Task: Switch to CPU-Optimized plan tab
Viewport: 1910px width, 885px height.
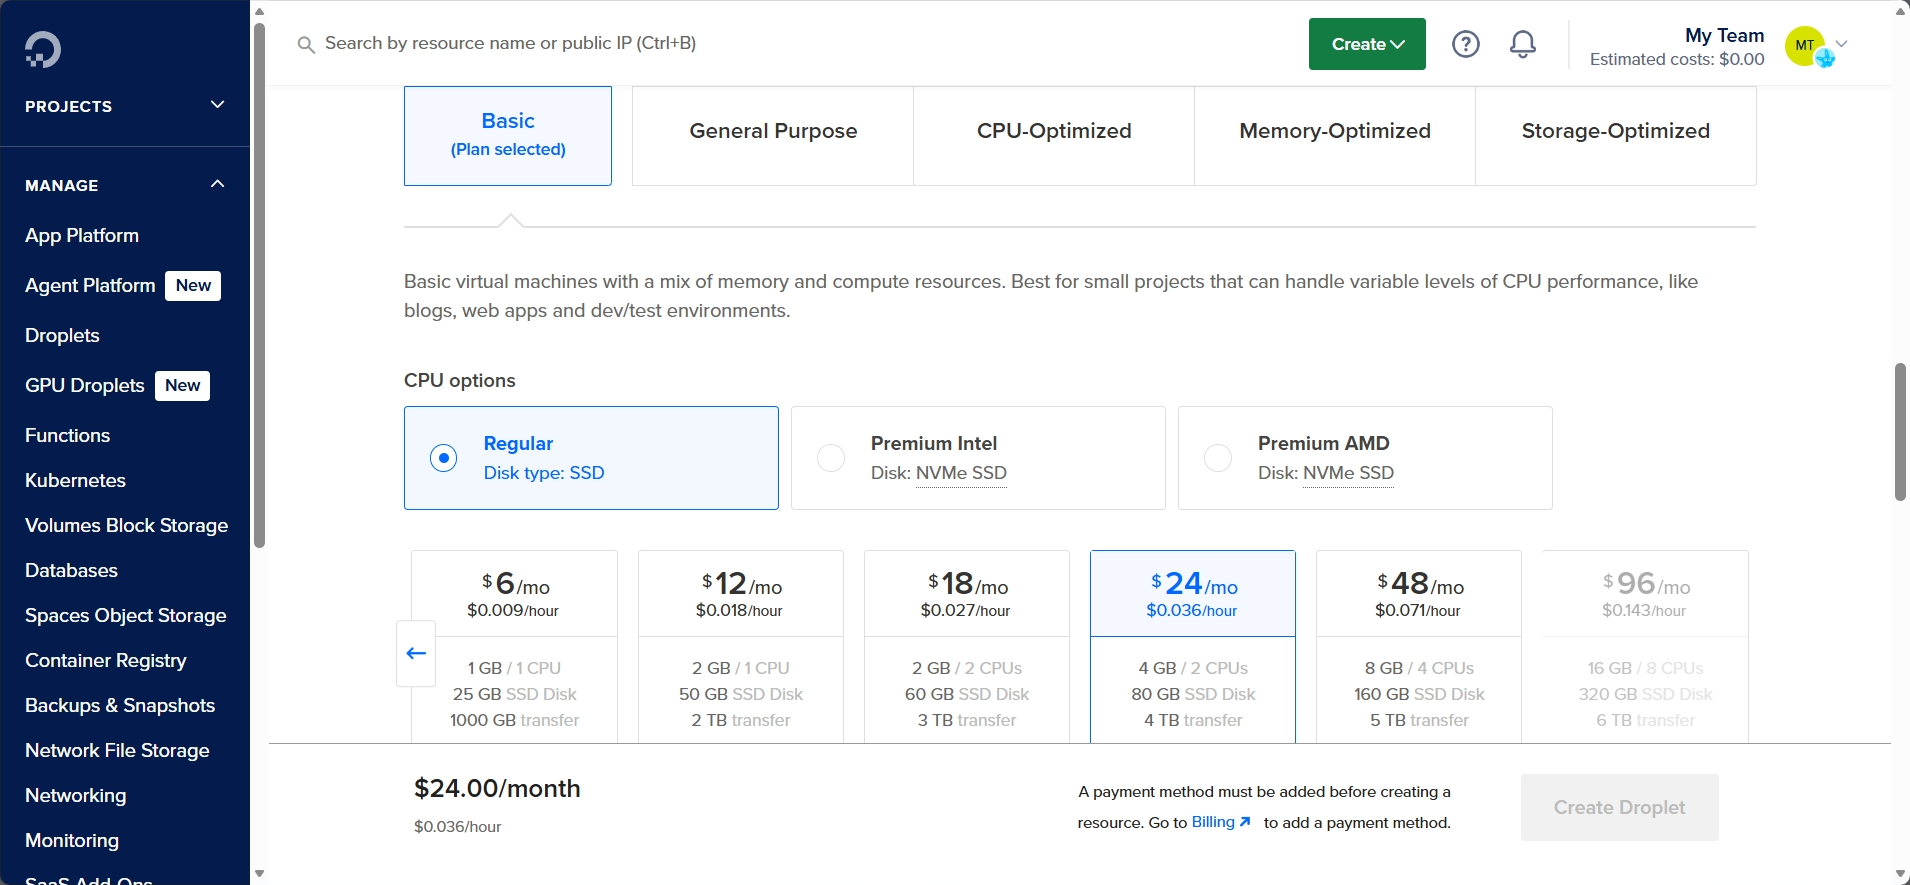Action: [1054, 135]
